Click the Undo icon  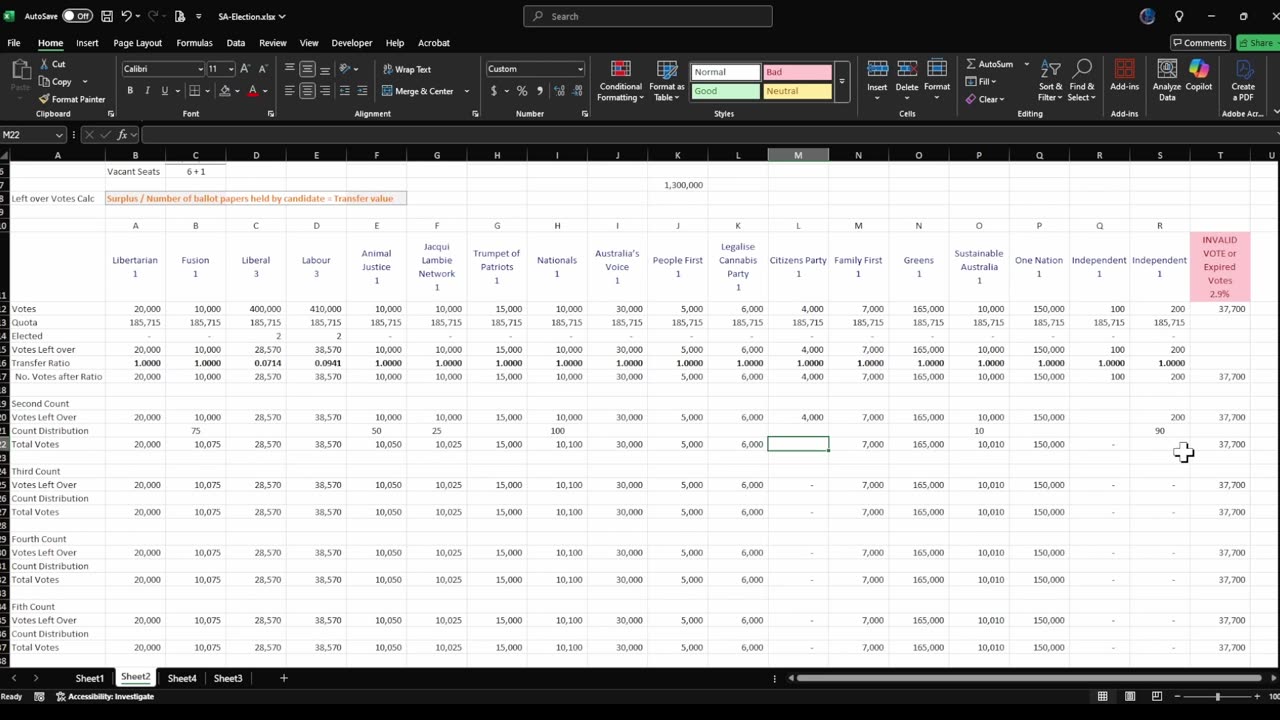127,16
